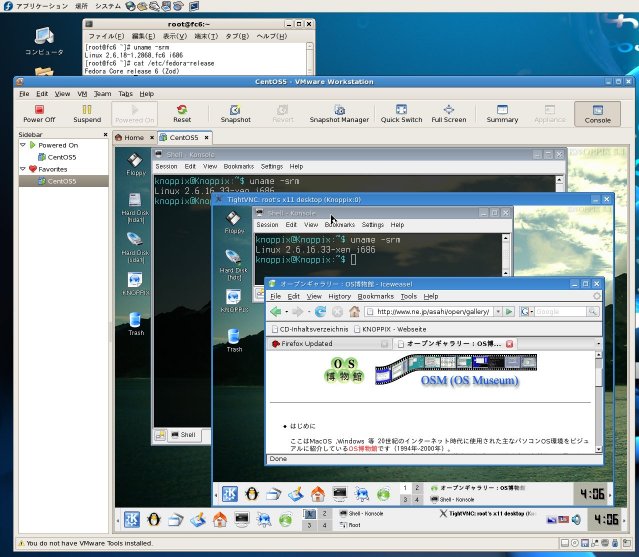Click the Floppy icon on TightVNC desktop
Screen dimensions: 639x557
click(x=234, y=222)
